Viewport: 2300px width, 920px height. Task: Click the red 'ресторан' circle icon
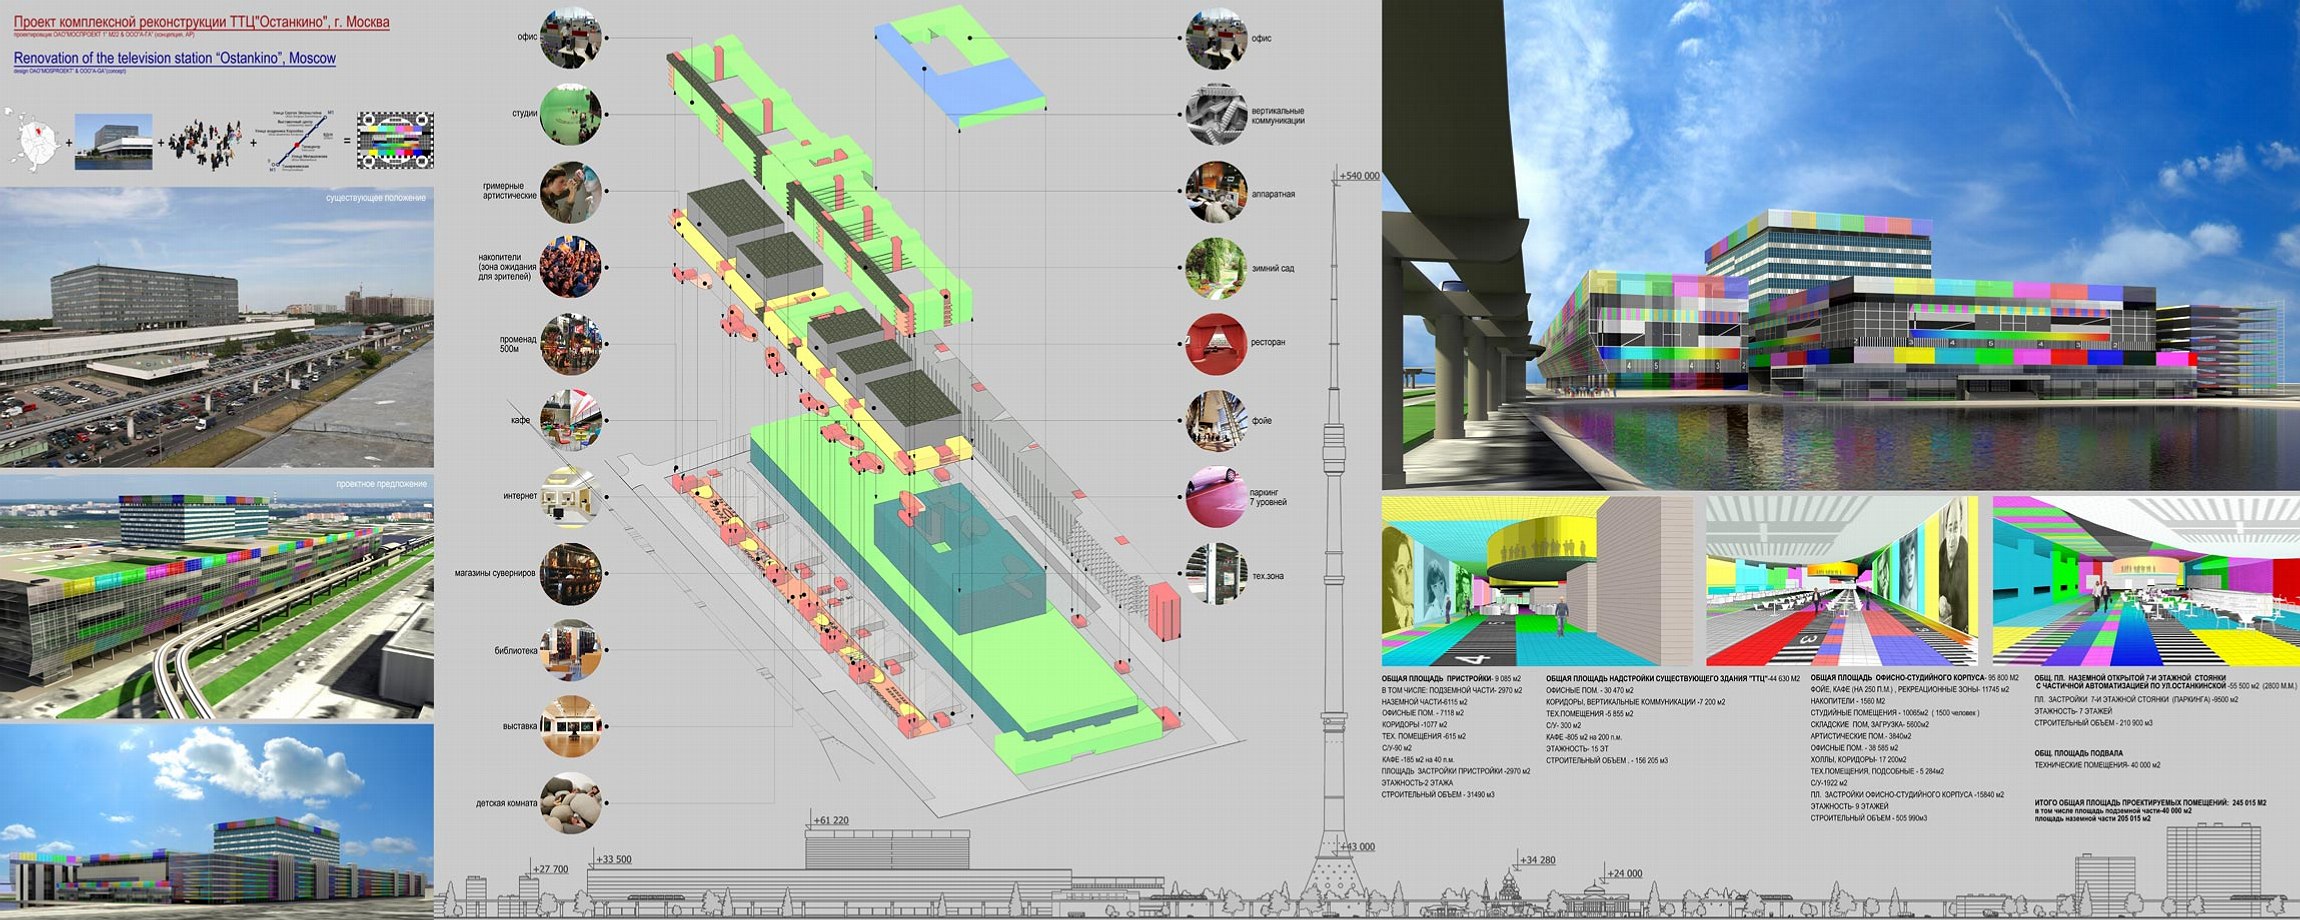click(x=1215, y=343)
